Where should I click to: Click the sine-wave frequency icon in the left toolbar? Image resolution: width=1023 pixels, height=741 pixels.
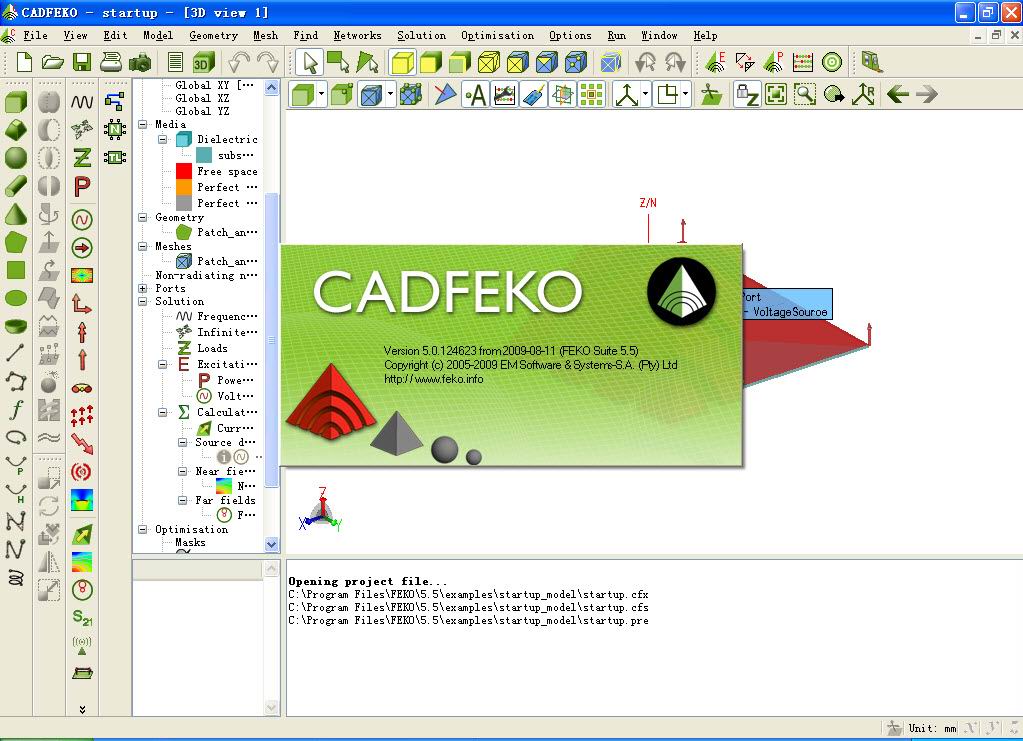82,102
